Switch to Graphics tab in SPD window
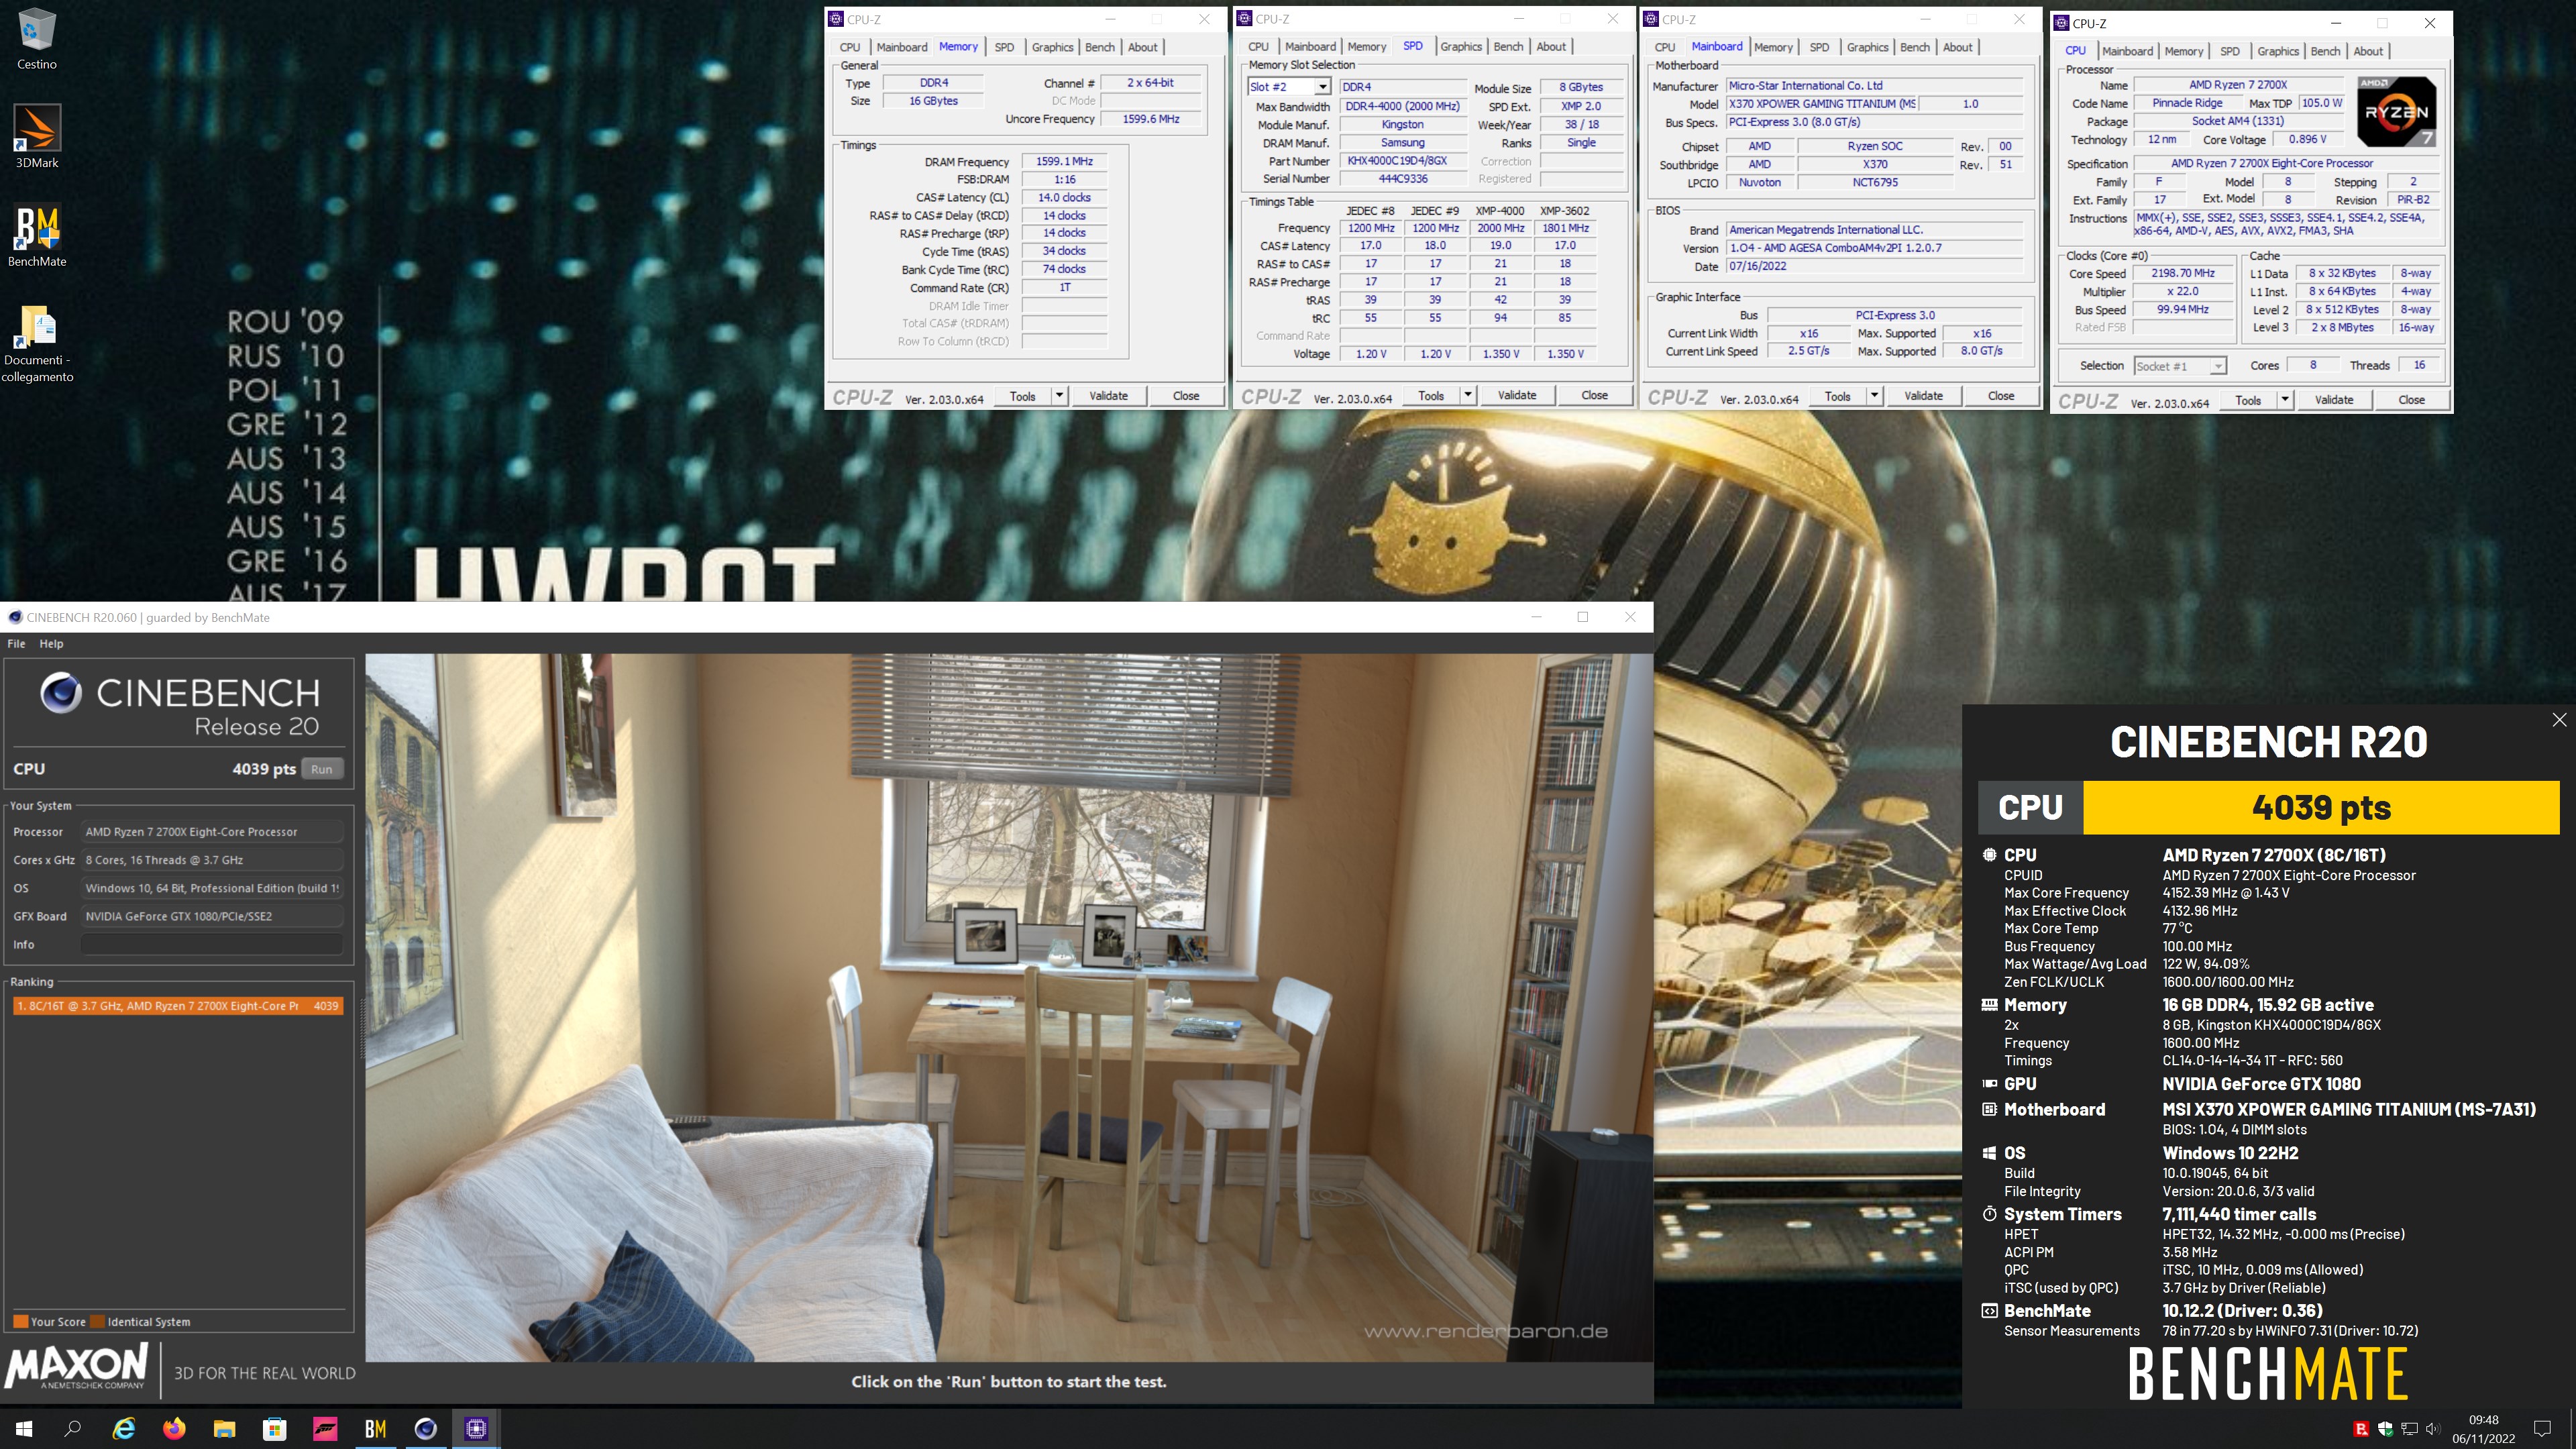 (1461, 47)
